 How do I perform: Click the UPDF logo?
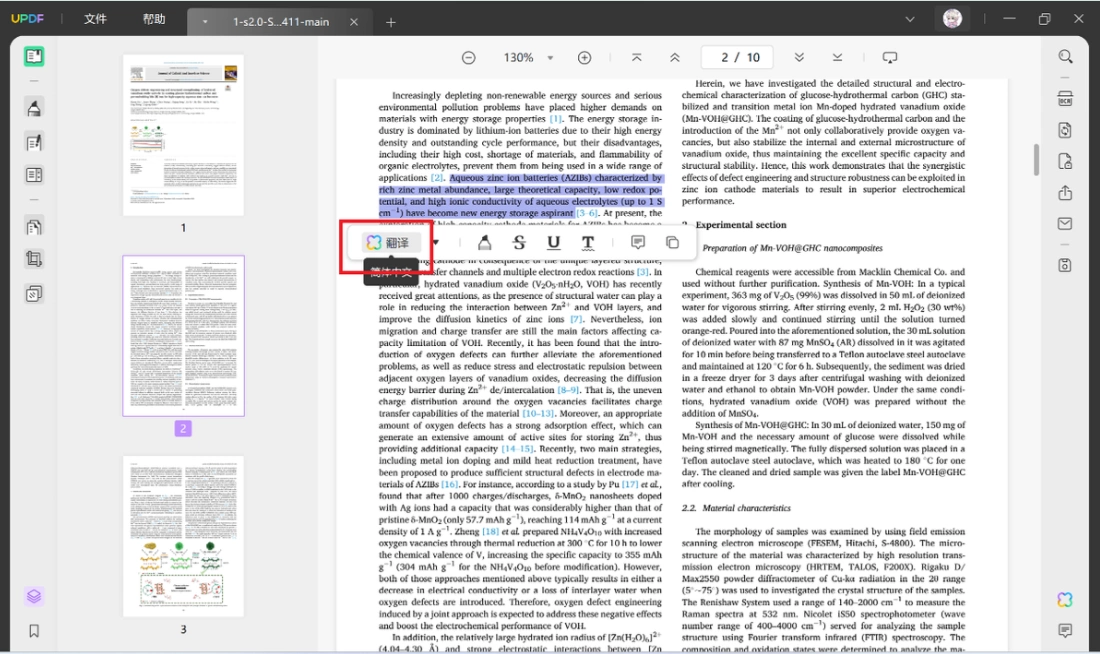coord(27,19)
